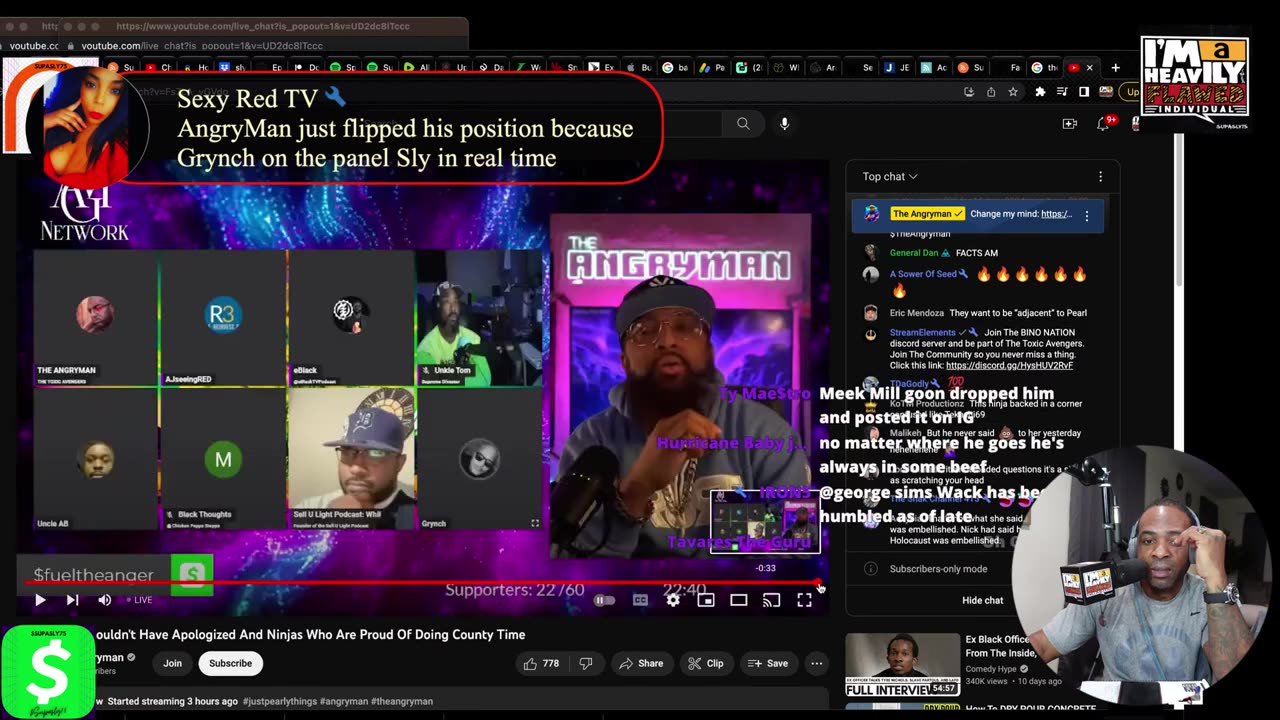Screen dimensions: 1280x720
Task: Open the Create video camera icon
Action: pyautogui.click(x=1069, y=123)
